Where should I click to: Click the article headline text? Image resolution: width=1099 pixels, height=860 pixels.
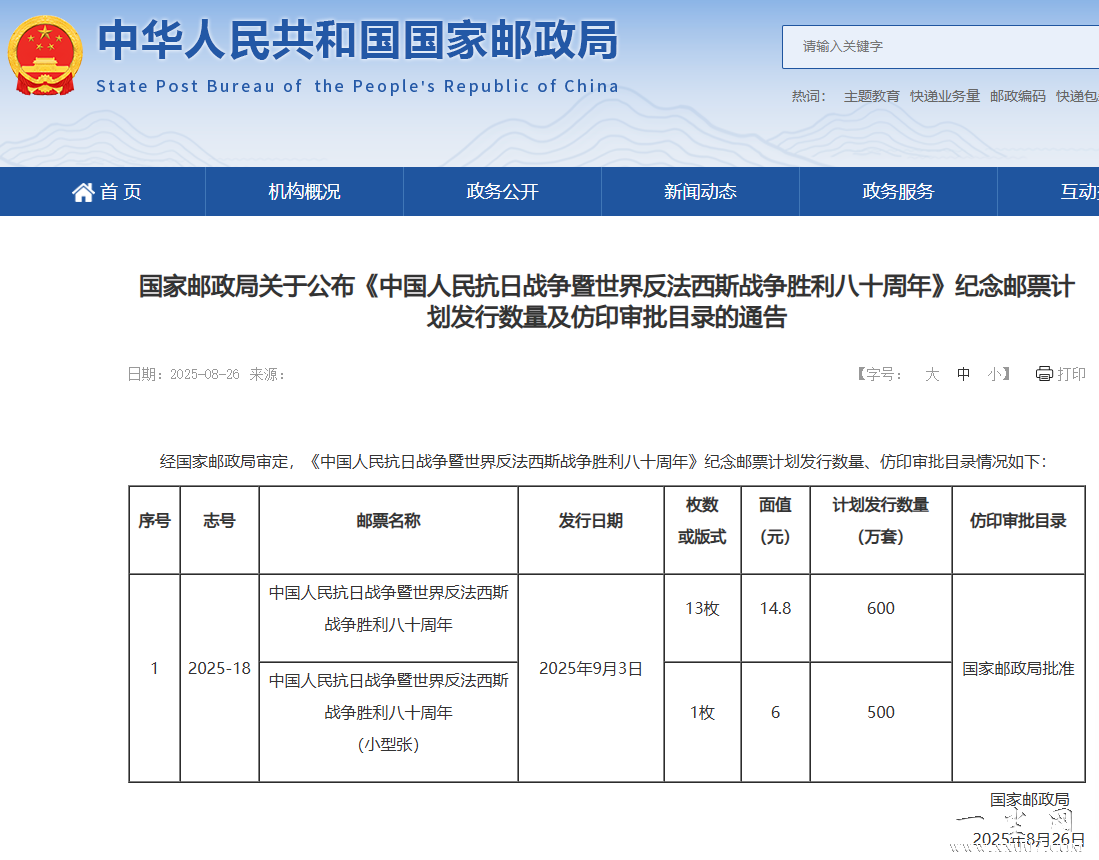click(x=606, y=301)
